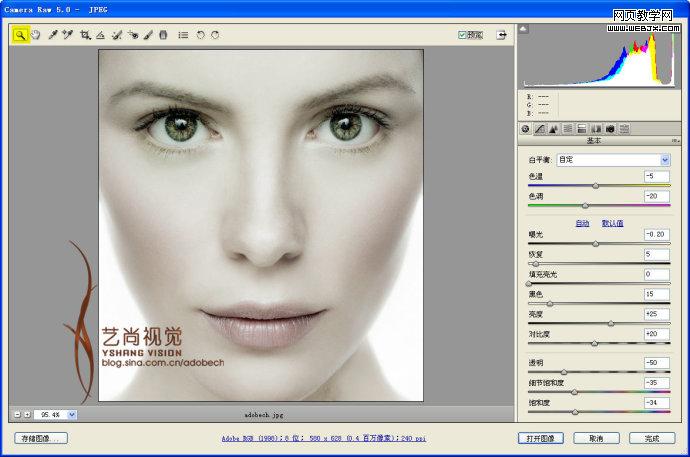
Task: Click the 恢复 recovery slider handle
Action: click(x=536, y=264)
